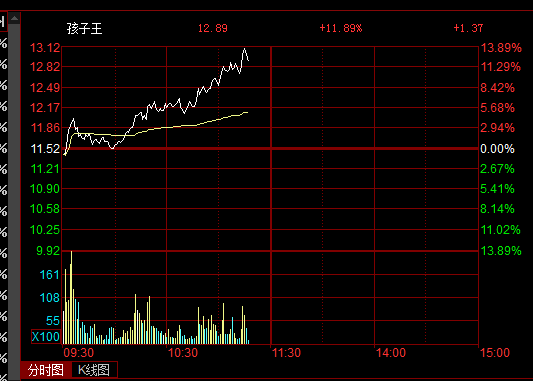Click the price change +1.37

coord(468,28)
